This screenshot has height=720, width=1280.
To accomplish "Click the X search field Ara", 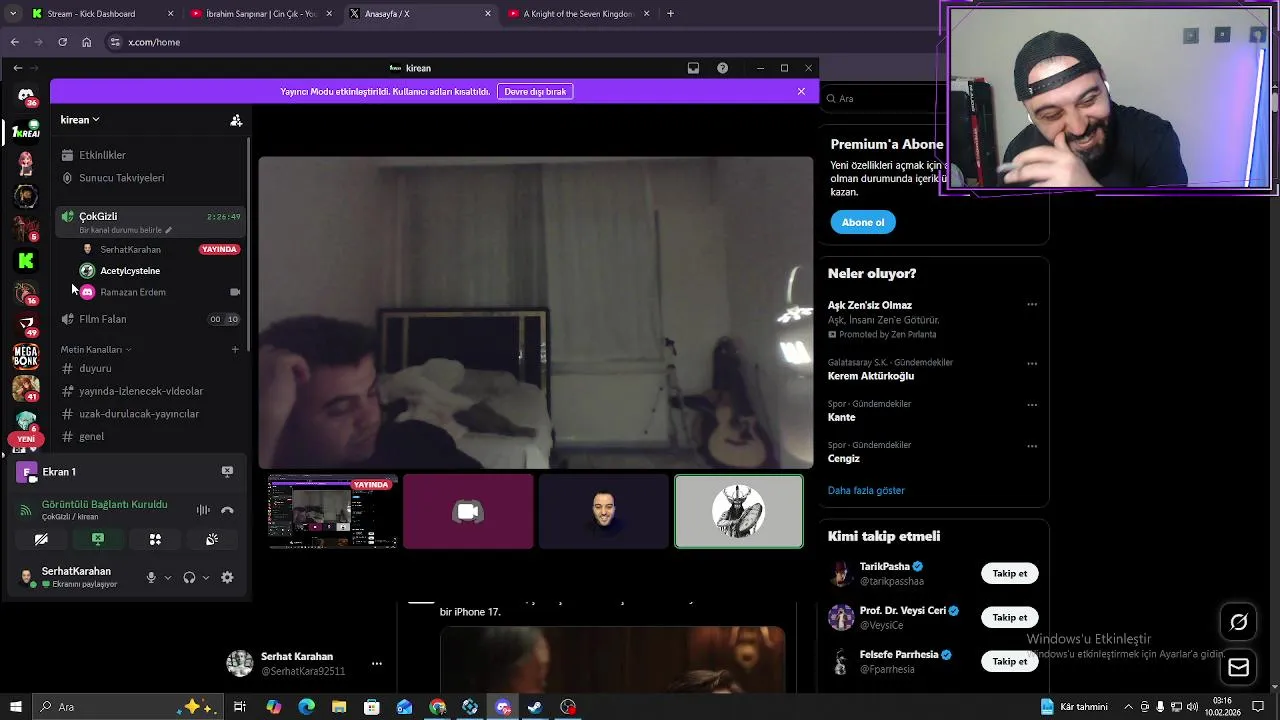I will (x=885, y=99).
